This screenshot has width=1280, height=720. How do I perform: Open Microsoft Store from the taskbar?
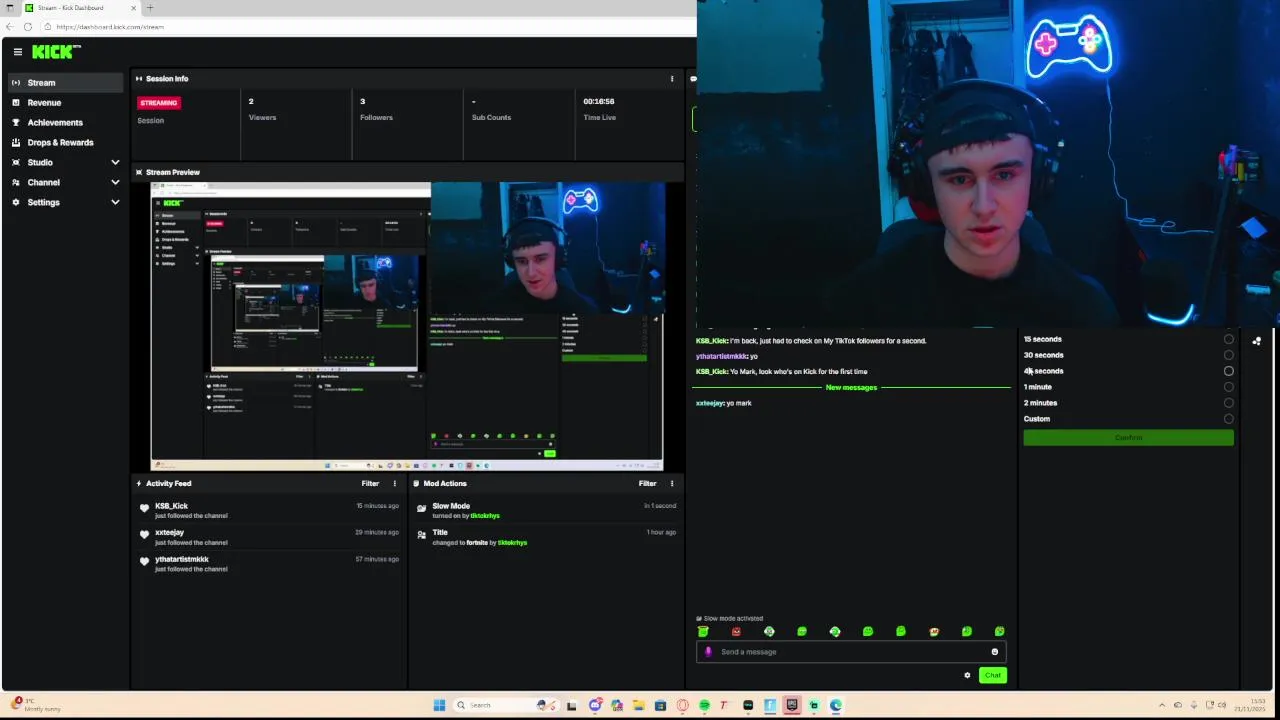point(660,705)
